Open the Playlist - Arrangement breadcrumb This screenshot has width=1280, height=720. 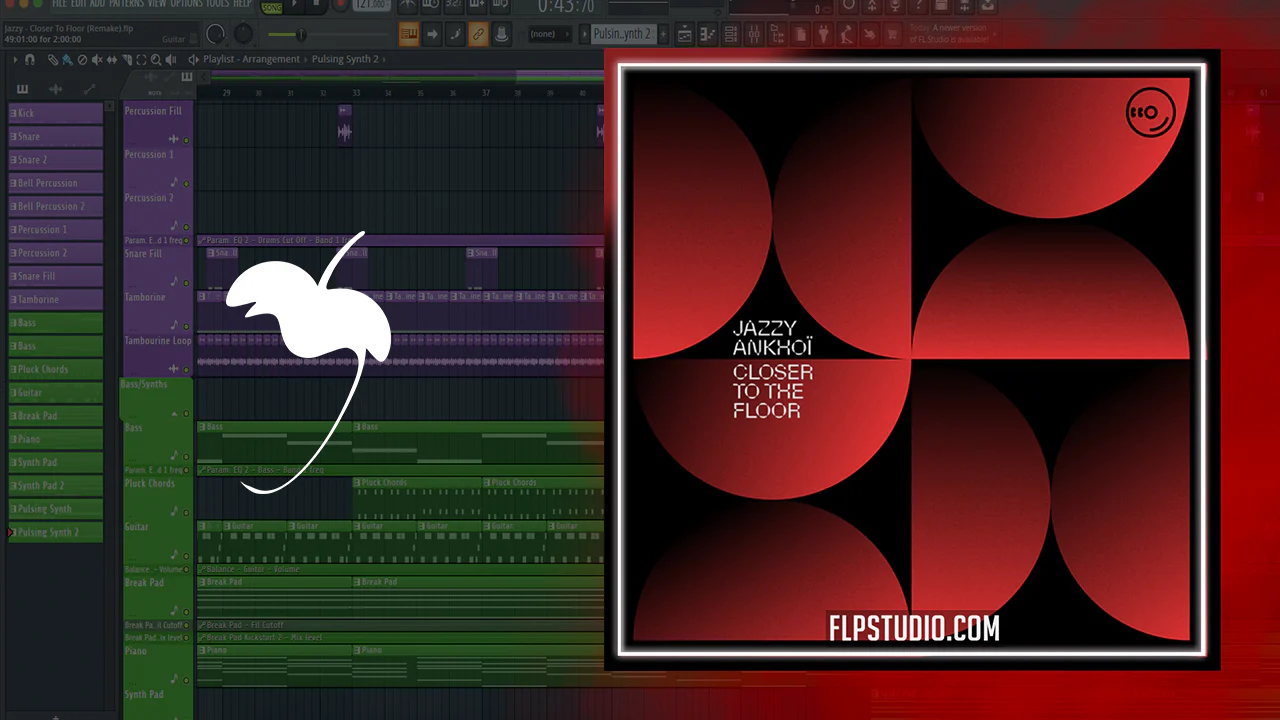251,60
